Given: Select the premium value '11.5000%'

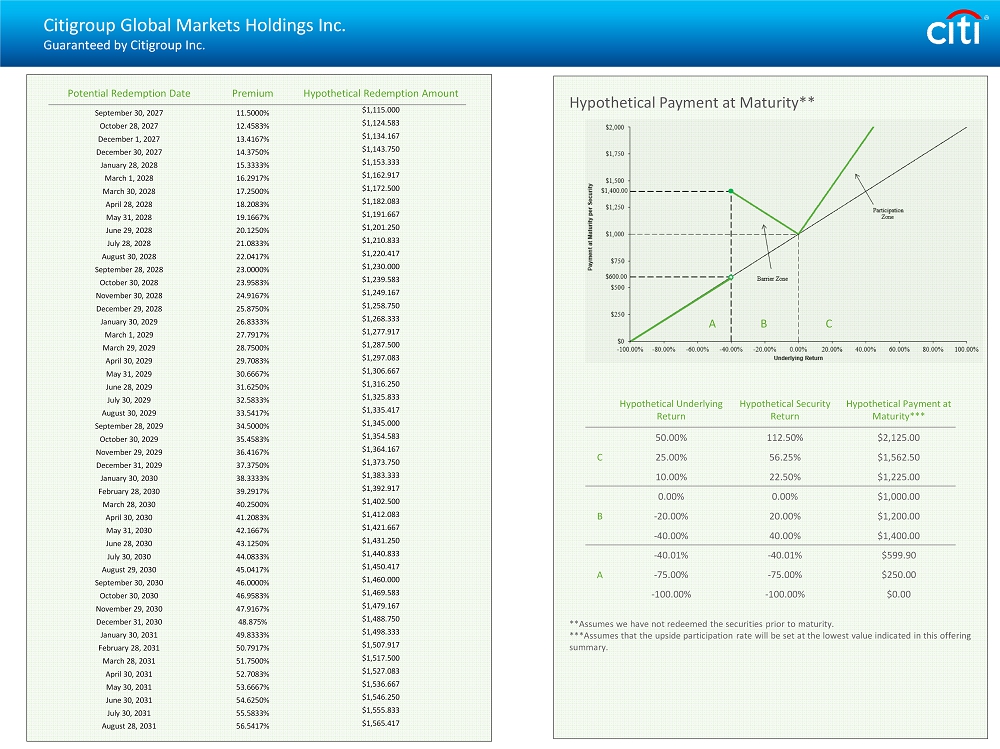Looking at the screenshot, I should [x=253, y=113].
